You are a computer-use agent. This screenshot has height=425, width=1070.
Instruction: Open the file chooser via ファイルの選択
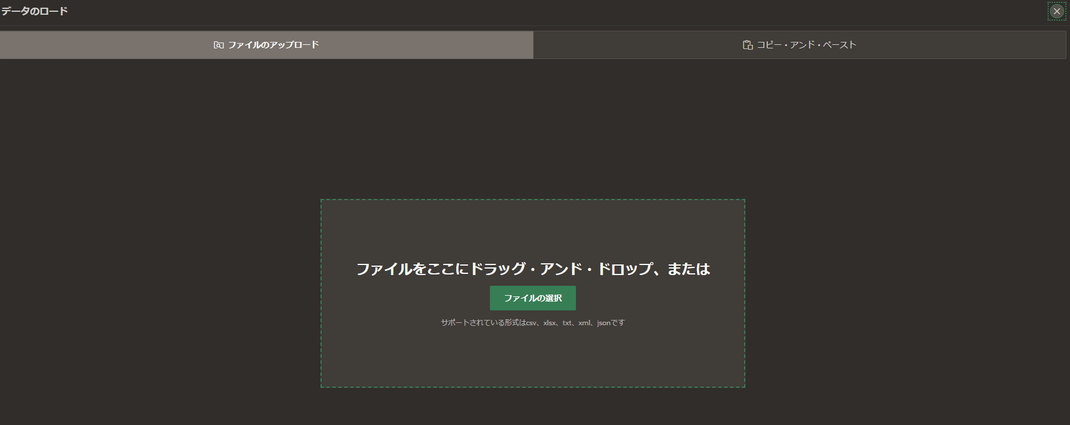pyautogui.click(x=532, y=298)
